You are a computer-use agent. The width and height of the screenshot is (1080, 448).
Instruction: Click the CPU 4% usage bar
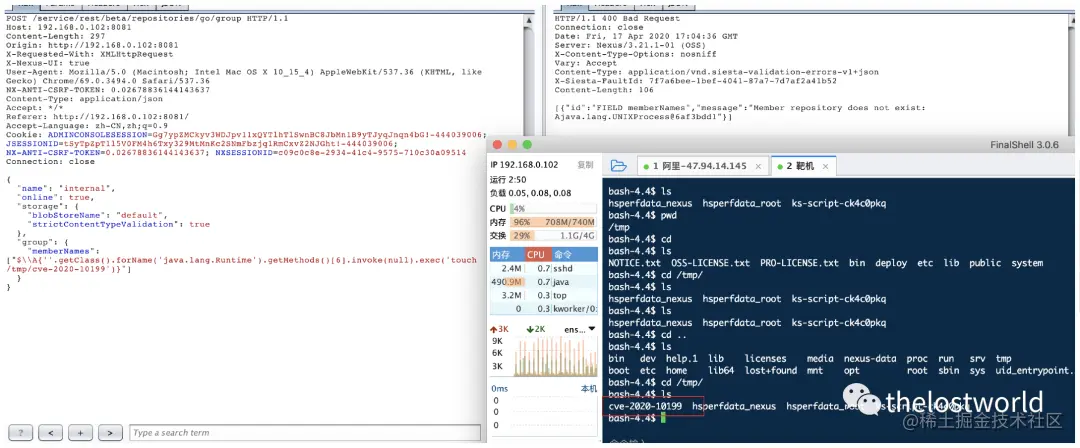point(553,208)
